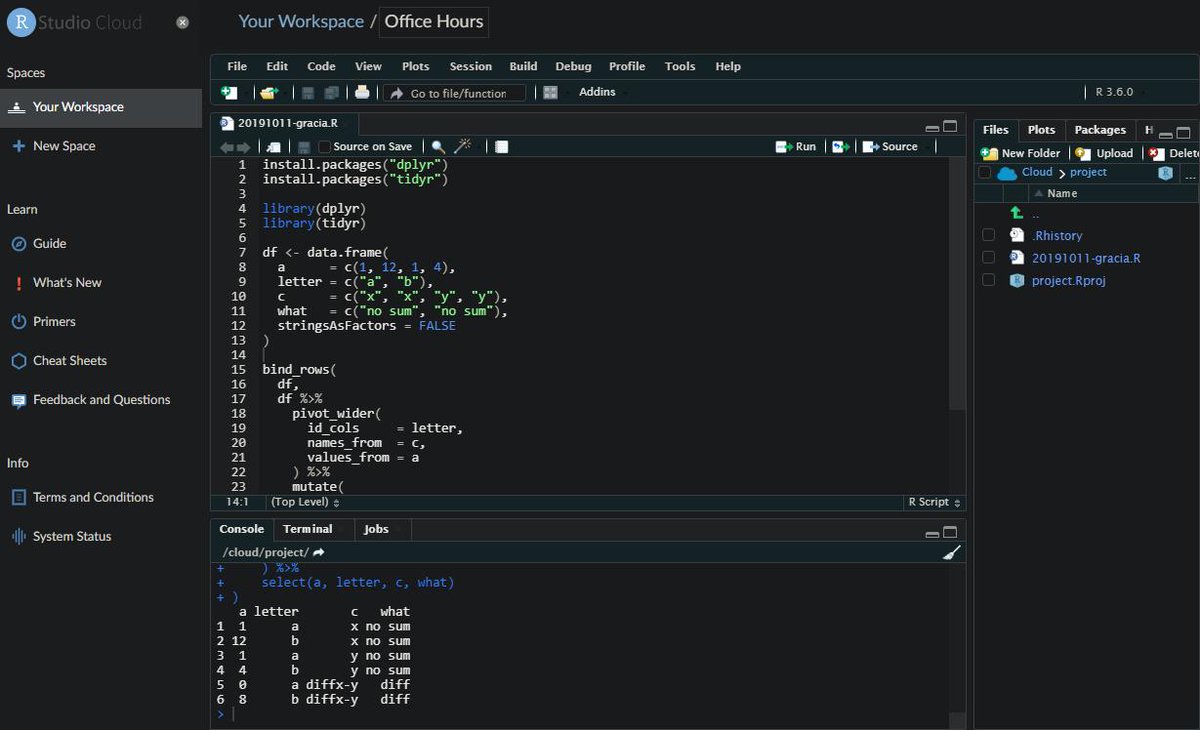Open the Tools menu

[680, 66]
